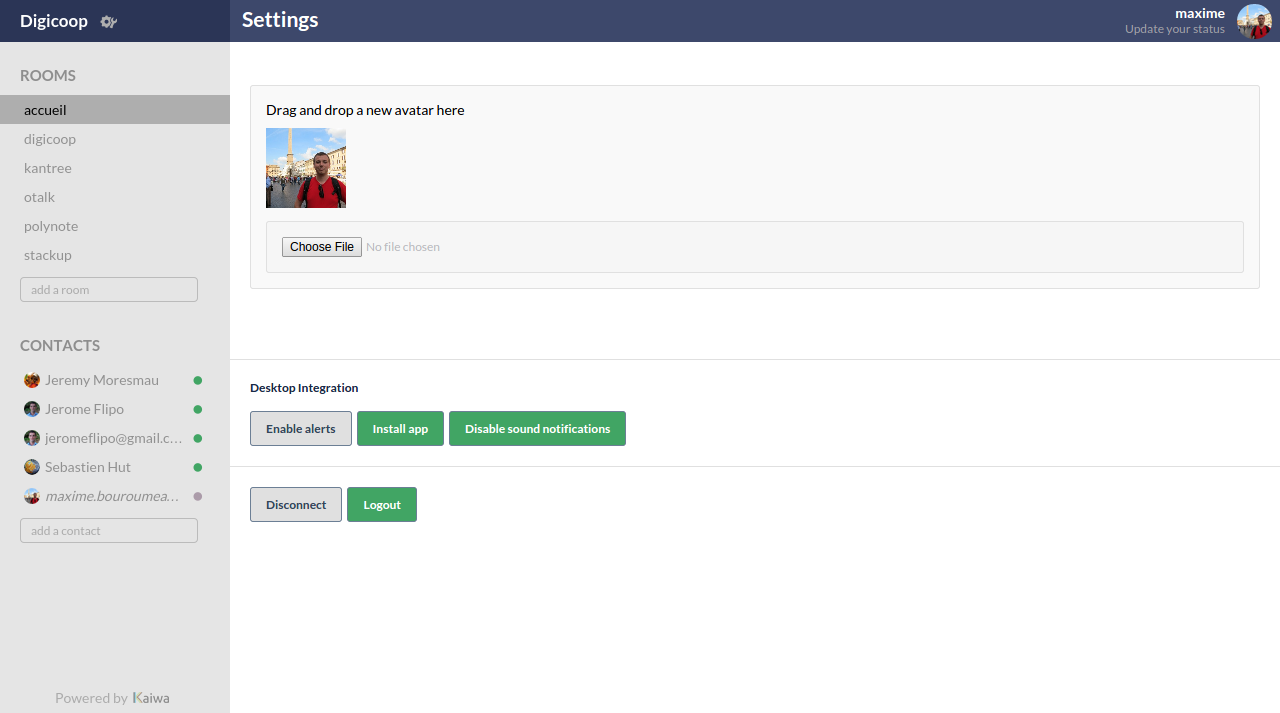Disable sound notifications
Viewport: 1280px width, 713px height.
537,428
